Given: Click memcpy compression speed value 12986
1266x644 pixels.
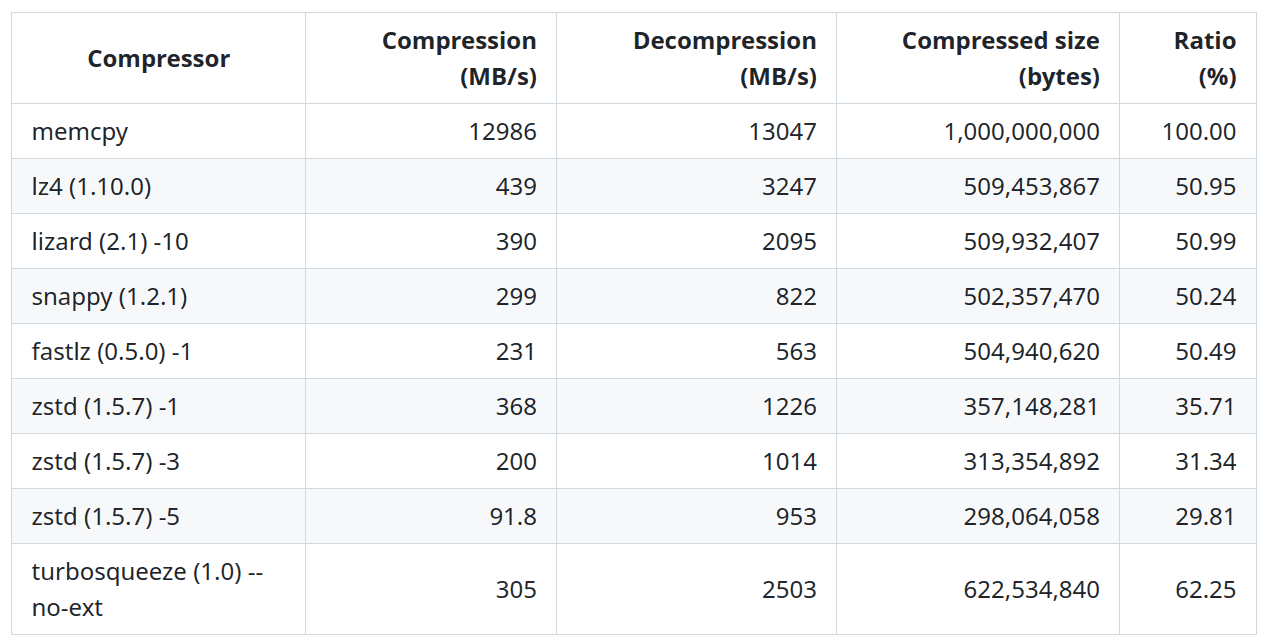Looking at the screenshot, I should (502, 132).
